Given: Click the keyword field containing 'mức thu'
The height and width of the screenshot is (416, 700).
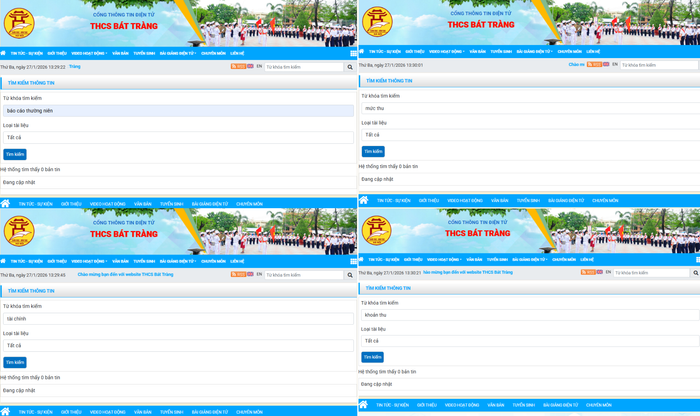Looking at the screenshot, I should click(529, 108).
